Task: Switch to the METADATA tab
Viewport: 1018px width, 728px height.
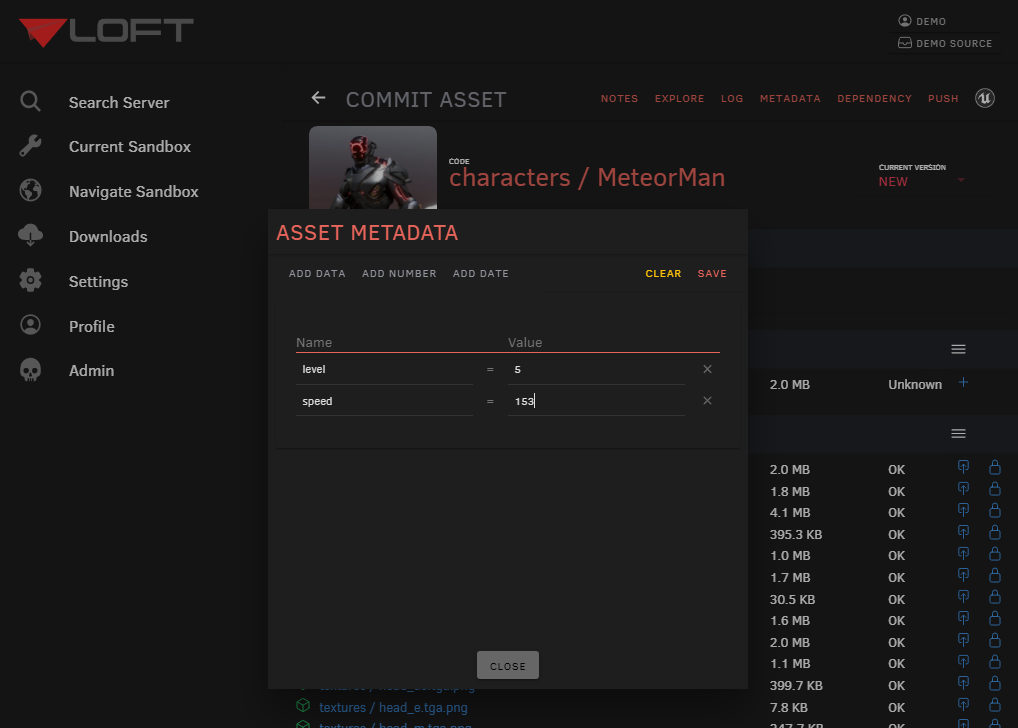Action: click(790, 98)
